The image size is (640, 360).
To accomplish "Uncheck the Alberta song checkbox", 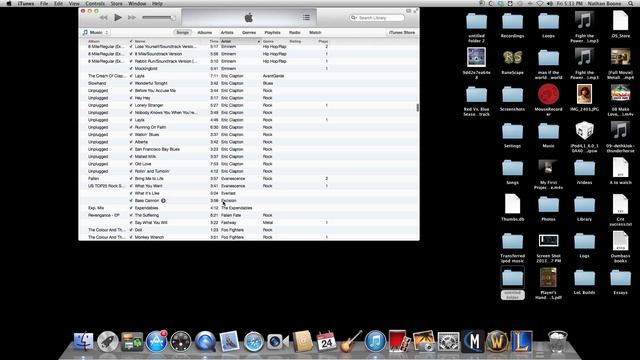I will pyautogui.click(x=131, y=142).
